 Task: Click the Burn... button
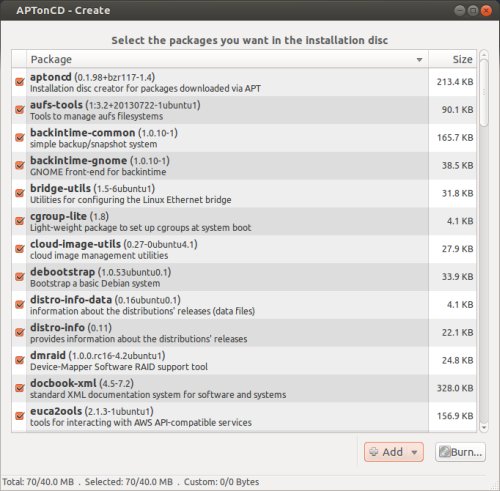click(460, 452)
